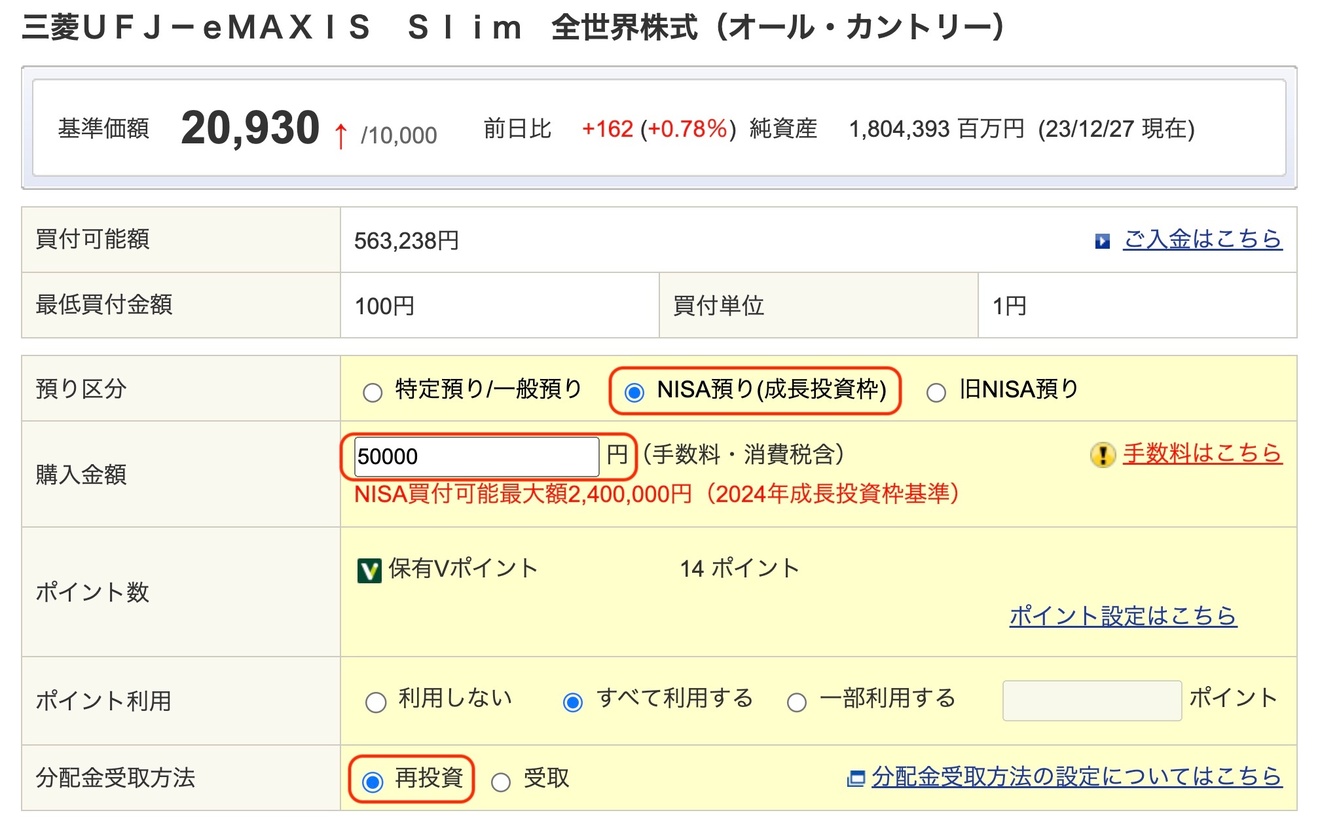Open 分配金受取方法の設定についてはこちら link
1320x834 pixels.
pyautogui.click(x=1077, y=777)
